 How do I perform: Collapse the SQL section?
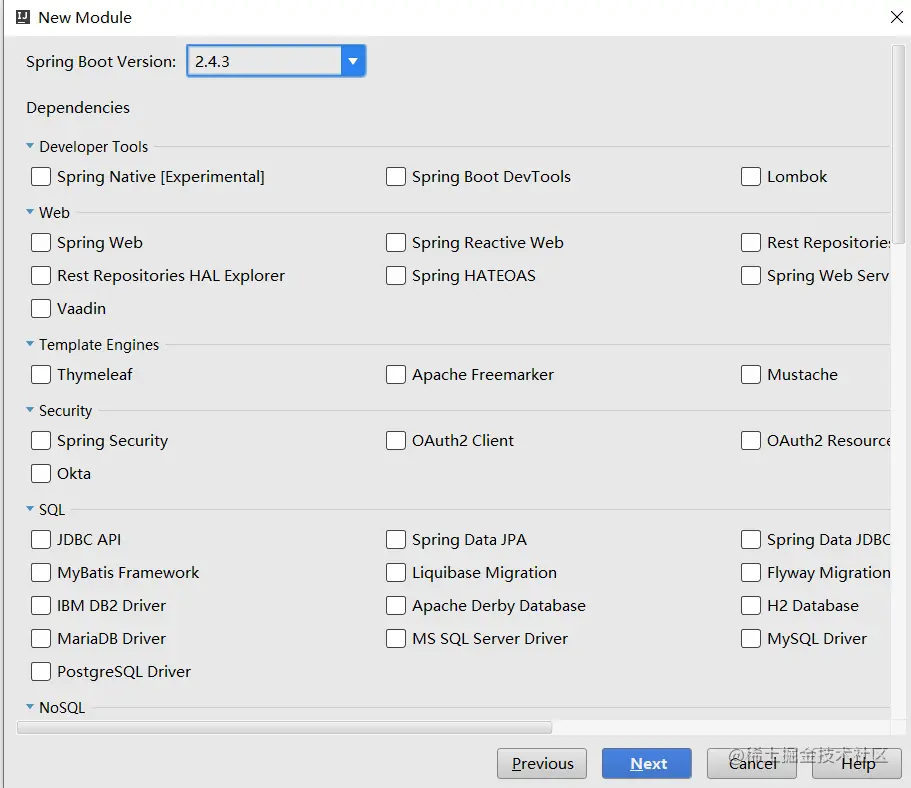click(30, 509)
